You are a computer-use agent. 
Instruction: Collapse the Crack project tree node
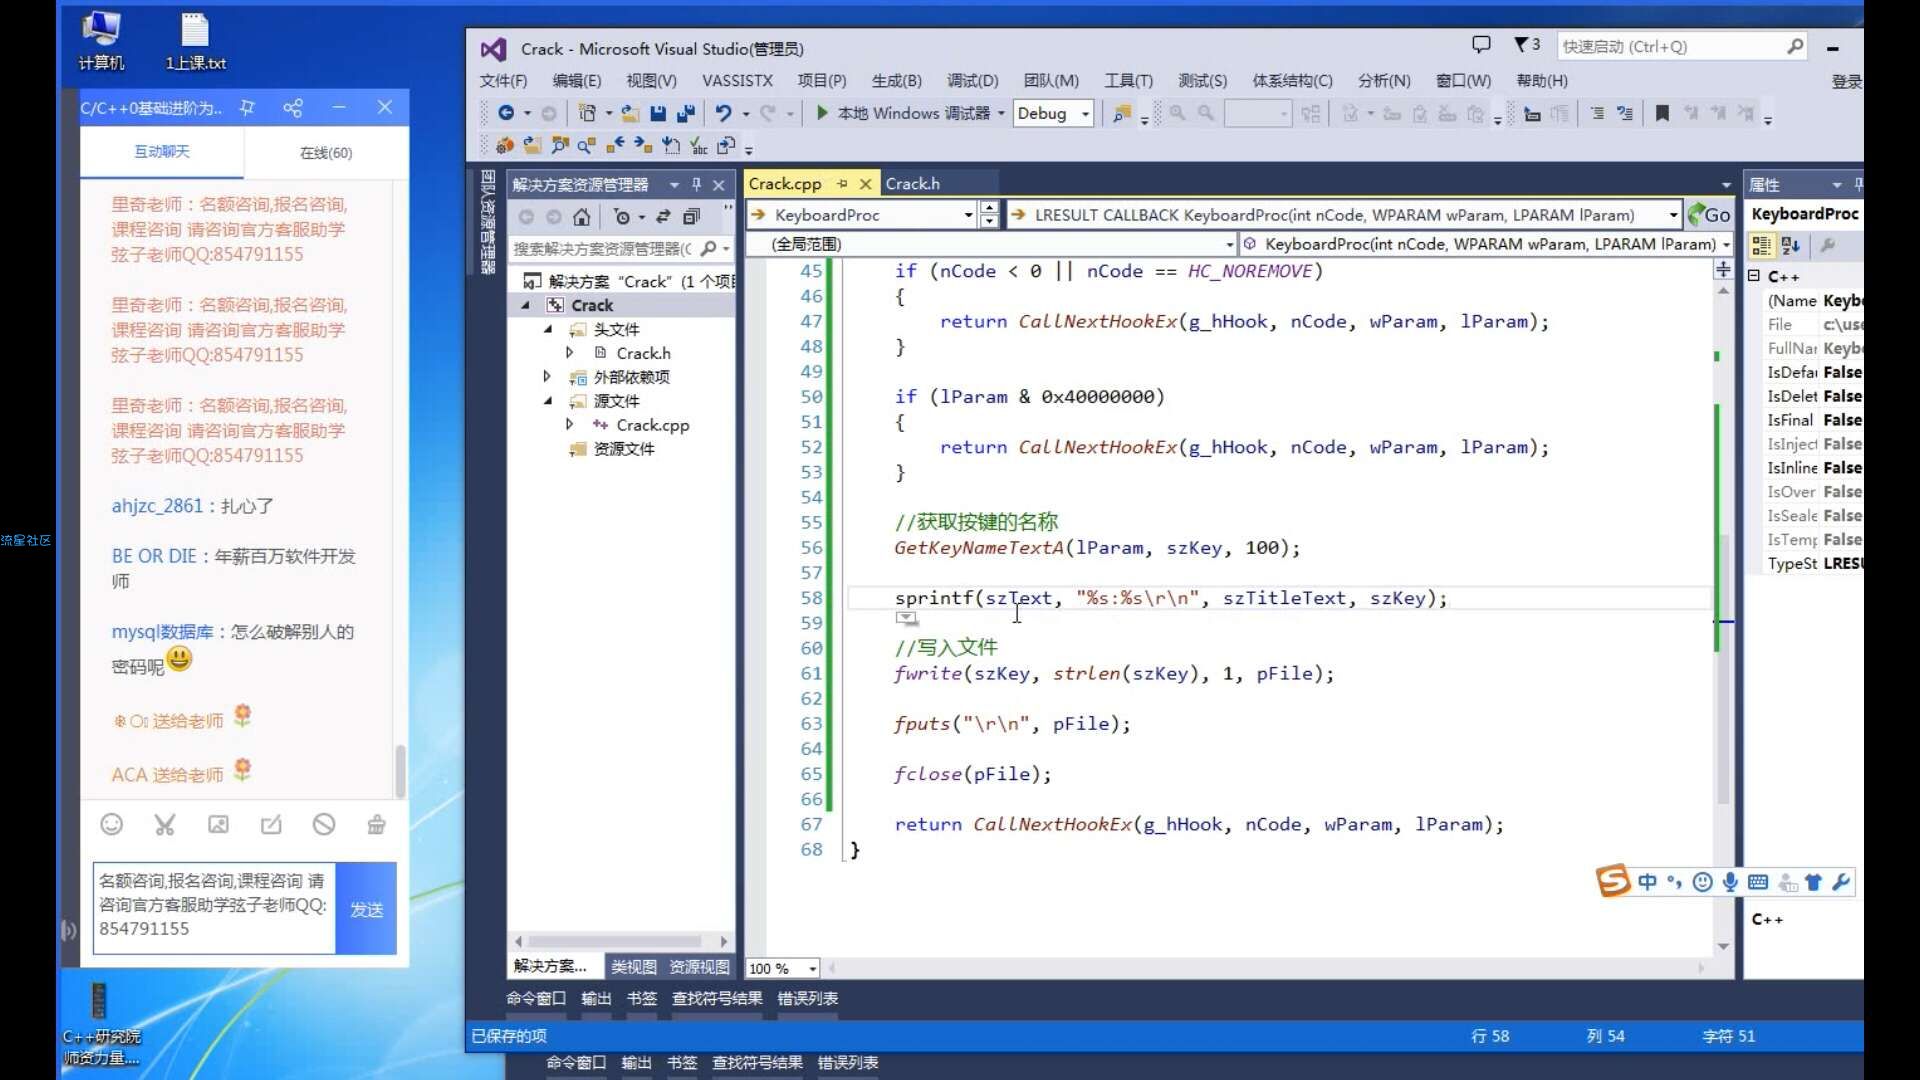(x=526, y=306)
